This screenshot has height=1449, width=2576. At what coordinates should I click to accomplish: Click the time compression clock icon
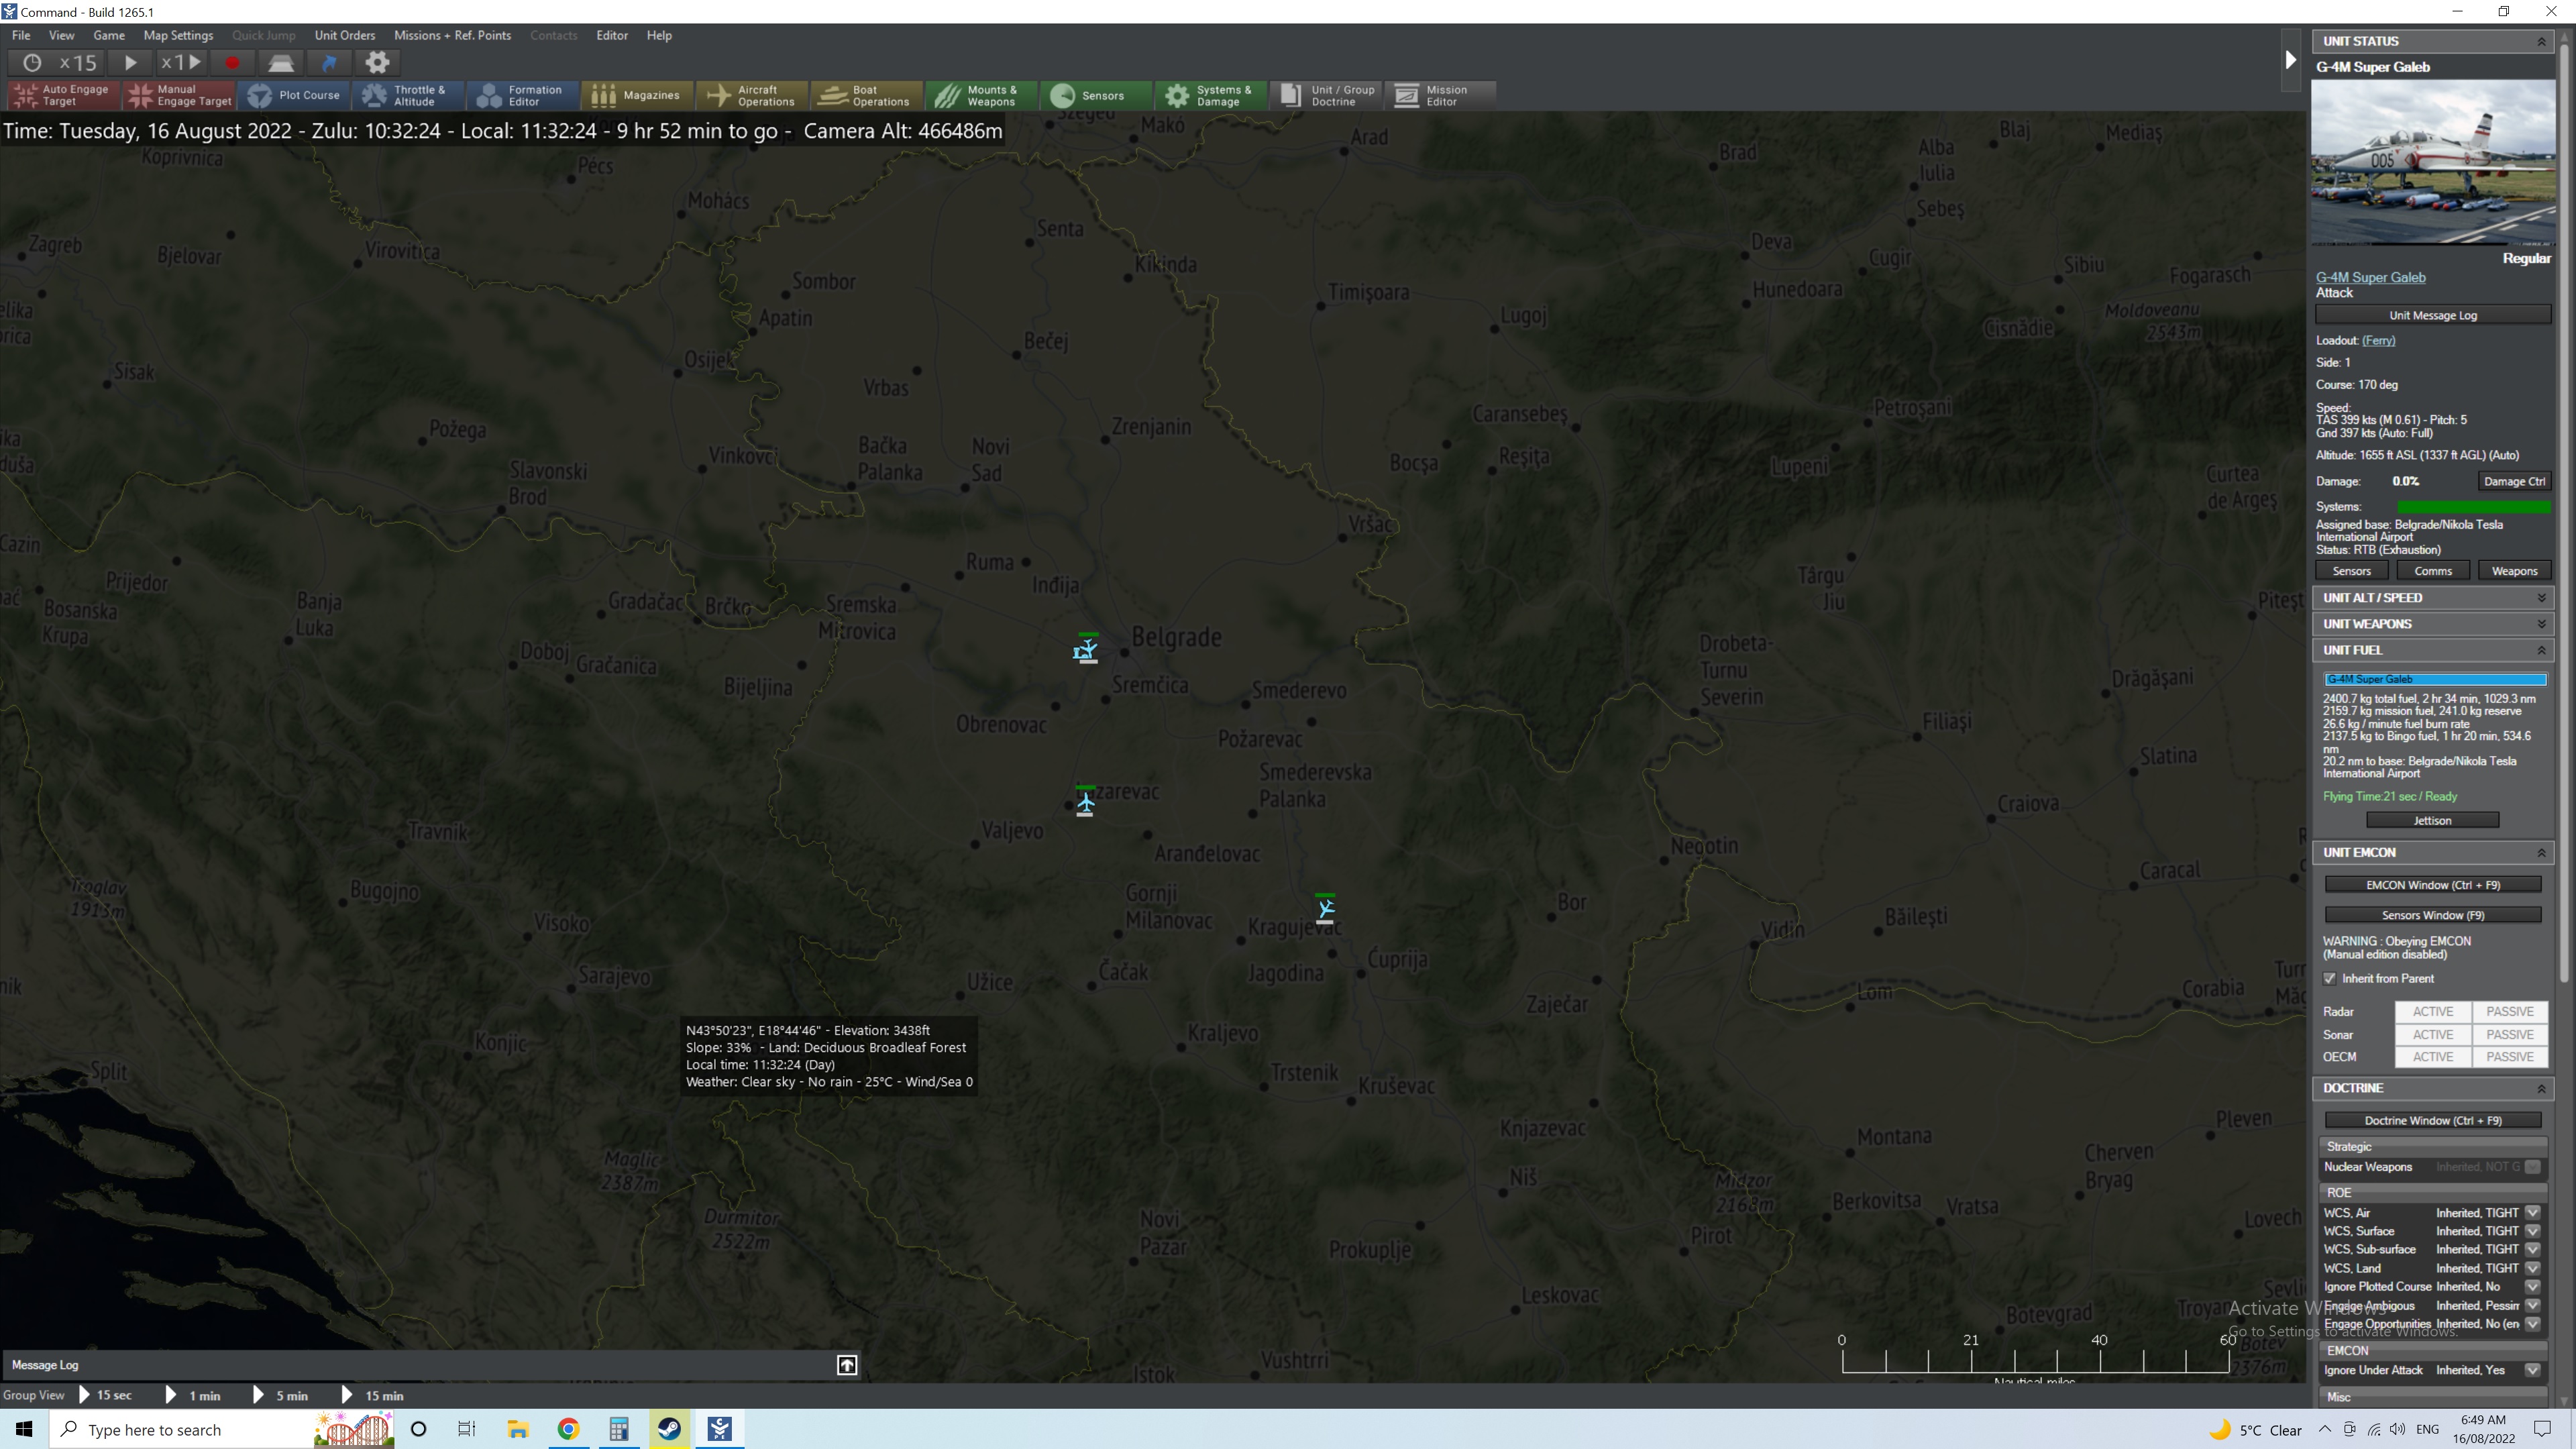click(32, 63)
